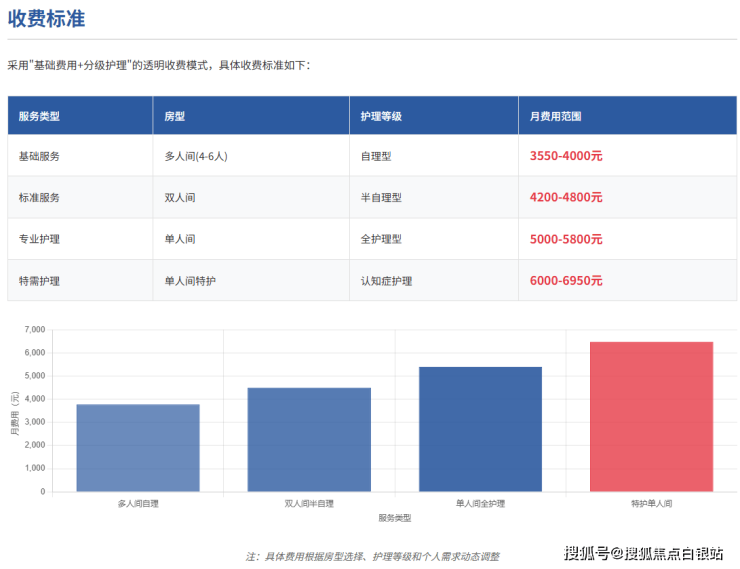Click the 4200-4800元 price
This screenshot has width=740, height=569.
(566, 198)
